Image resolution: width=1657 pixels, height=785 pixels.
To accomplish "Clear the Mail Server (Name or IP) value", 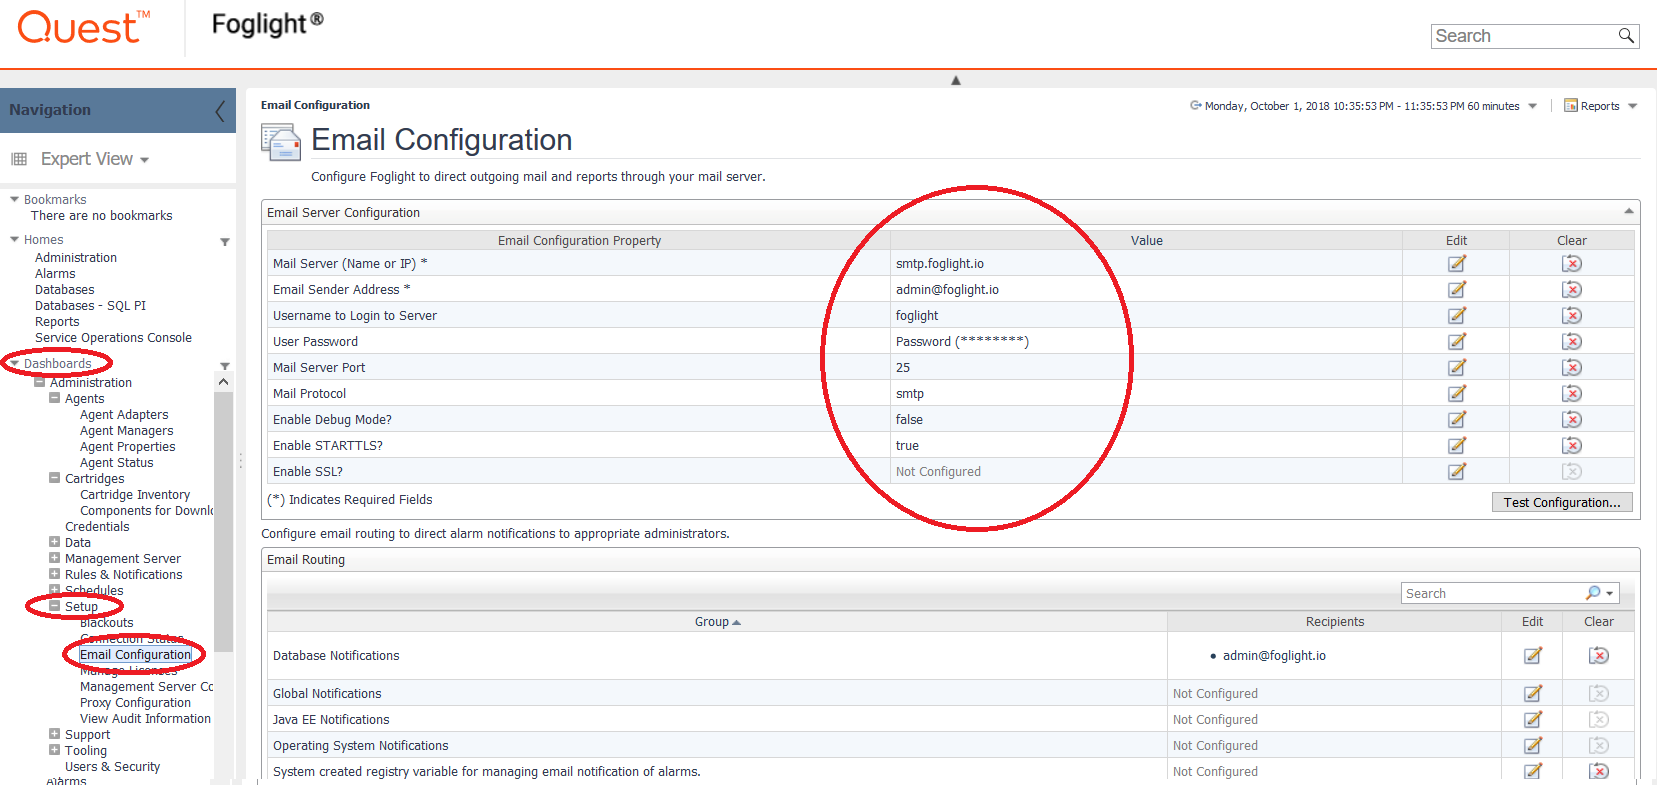I will pyautogui.click(x=1572, y=263).
